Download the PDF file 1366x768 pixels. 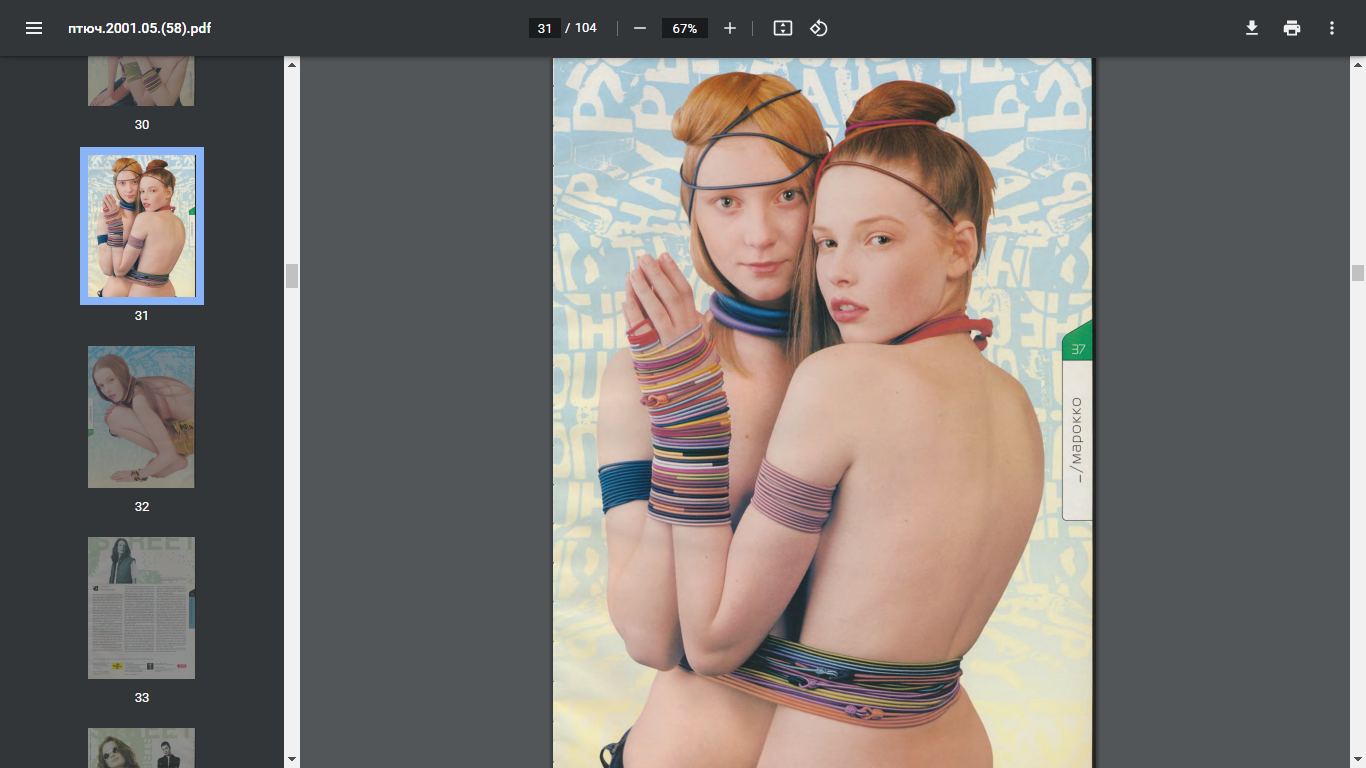pyautogui.click(x=1251, y=28)
